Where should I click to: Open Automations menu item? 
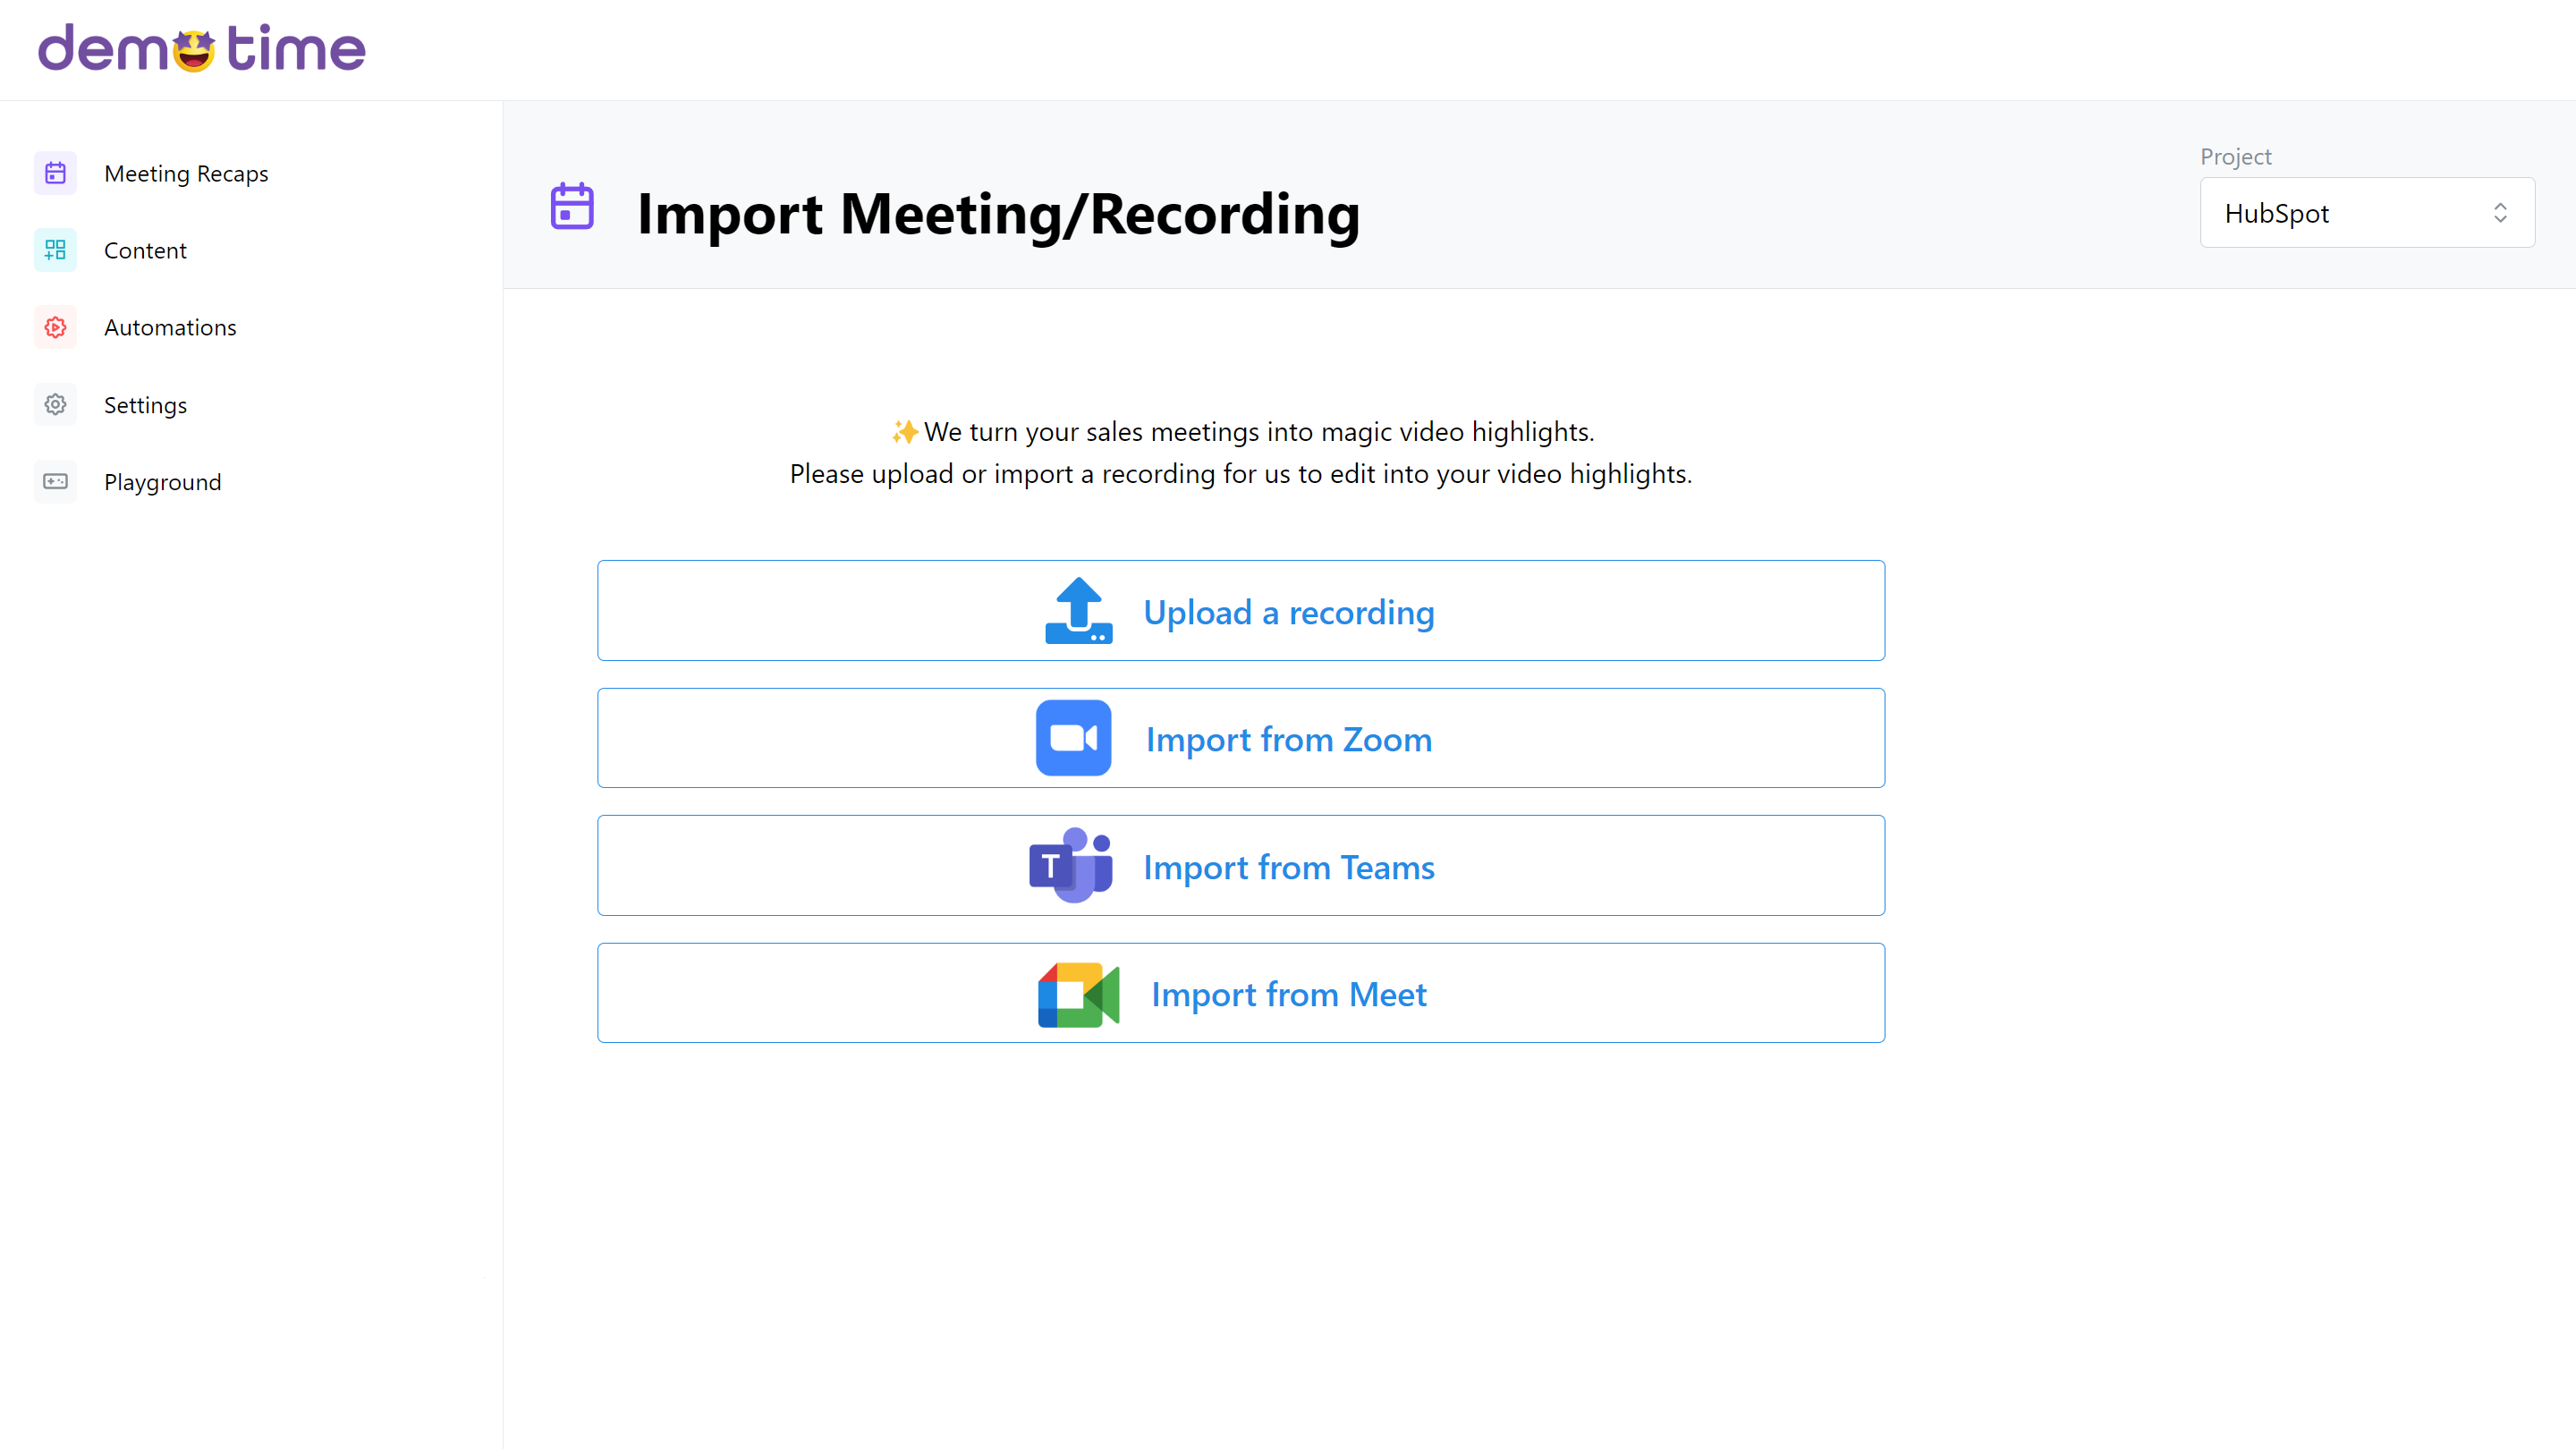tap(170, 328)
